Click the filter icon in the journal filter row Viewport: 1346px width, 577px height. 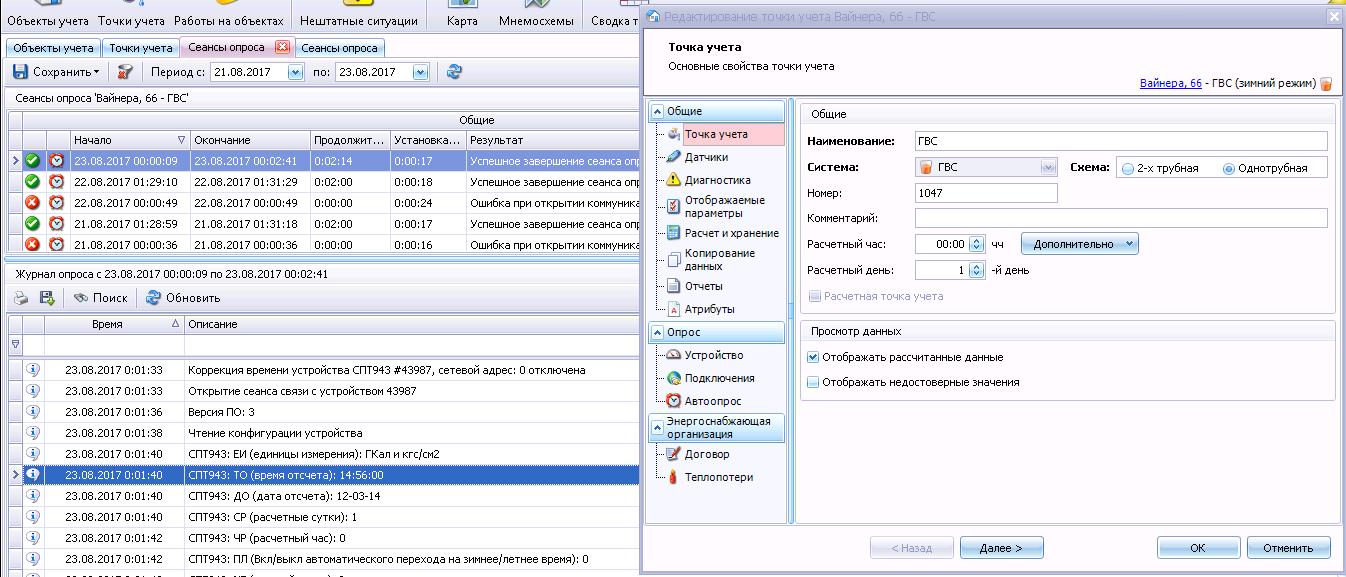coord(15,344)
